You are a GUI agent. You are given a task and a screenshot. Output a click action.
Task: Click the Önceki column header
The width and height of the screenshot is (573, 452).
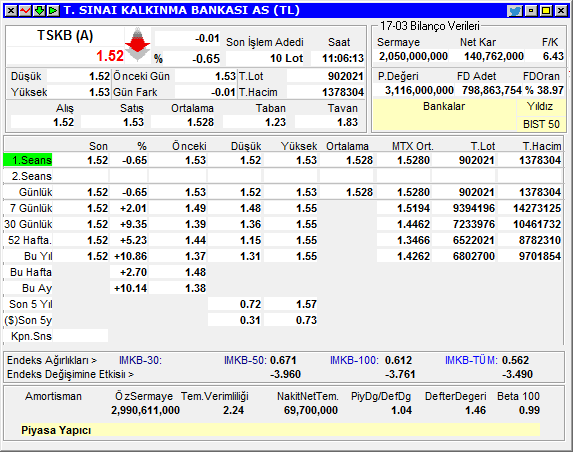point(189,146)
